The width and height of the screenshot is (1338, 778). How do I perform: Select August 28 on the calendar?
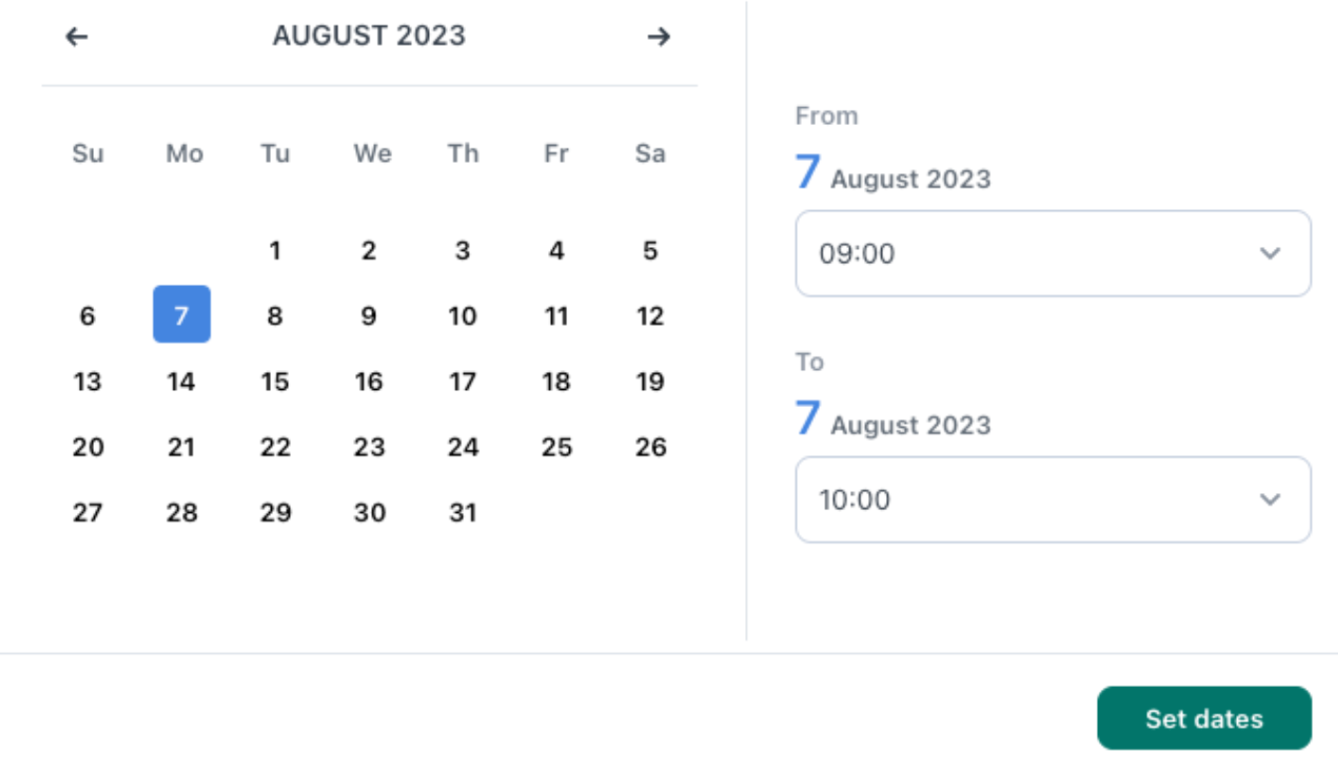181,513
